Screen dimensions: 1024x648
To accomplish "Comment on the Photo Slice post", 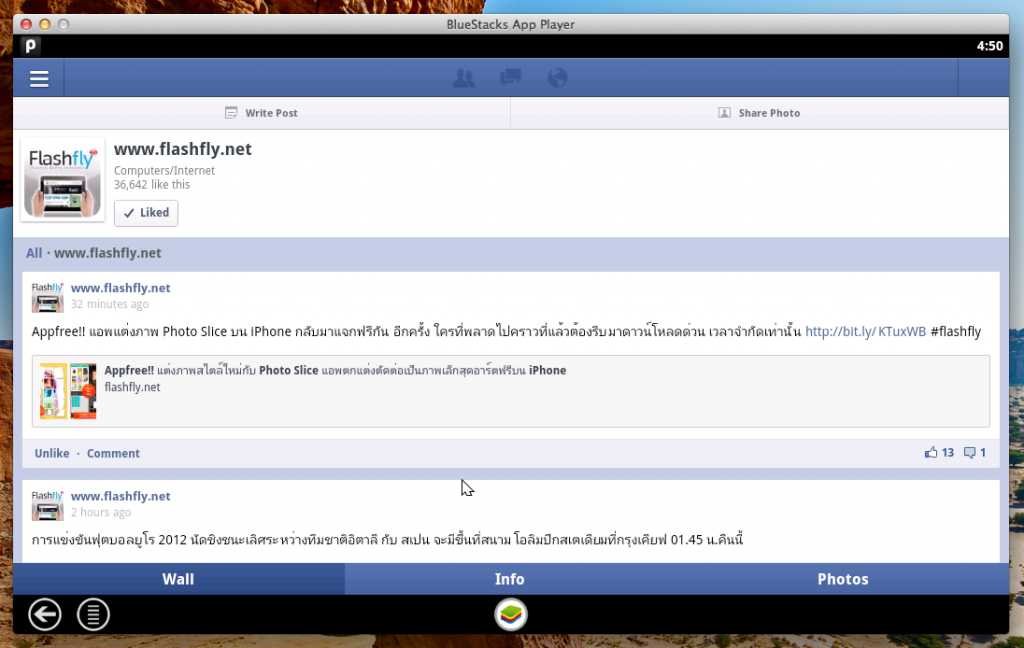I will click(113, 453).
